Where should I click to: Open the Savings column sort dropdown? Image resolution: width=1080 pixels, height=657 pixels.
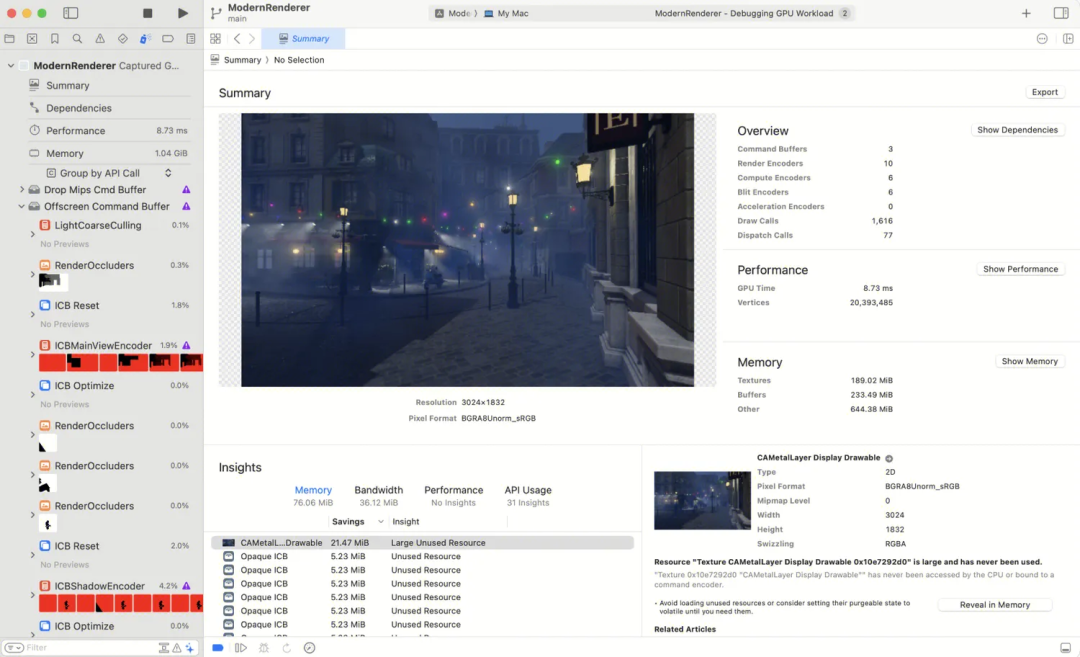[x=380, y=522]
